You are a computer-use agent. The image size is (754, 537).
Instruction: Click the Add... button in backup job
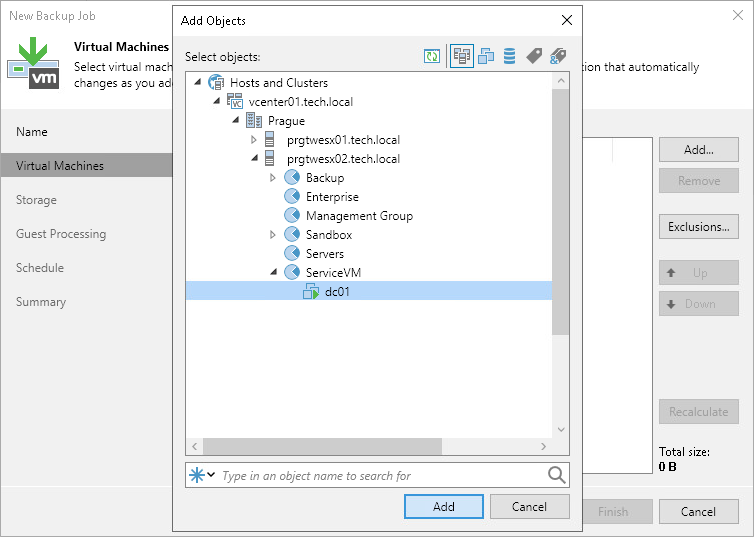pyautogui.click(x=698, y=150)
